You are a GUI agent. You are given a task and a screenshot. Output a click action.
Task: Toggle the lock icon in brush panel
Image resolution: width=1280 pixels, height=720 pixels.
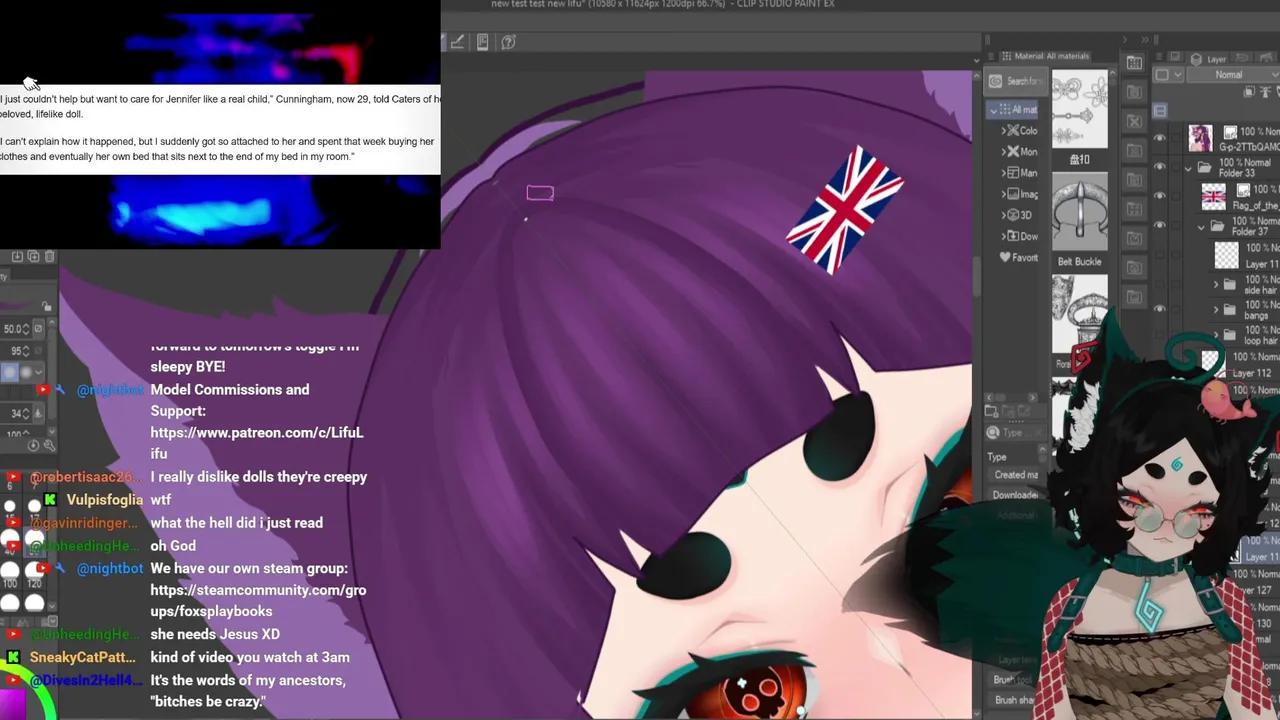tap(47, 307)
